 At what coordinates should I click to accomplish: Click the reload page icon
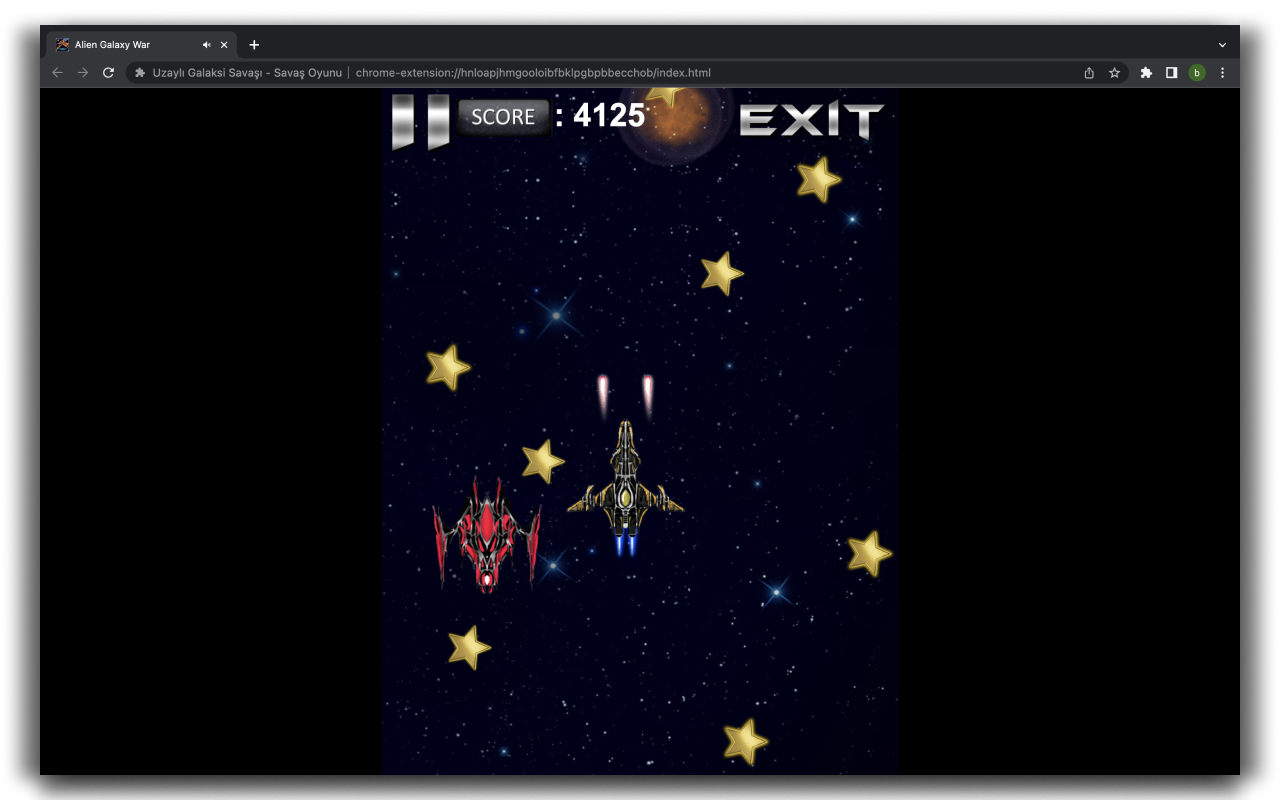(x=108, y=72)
